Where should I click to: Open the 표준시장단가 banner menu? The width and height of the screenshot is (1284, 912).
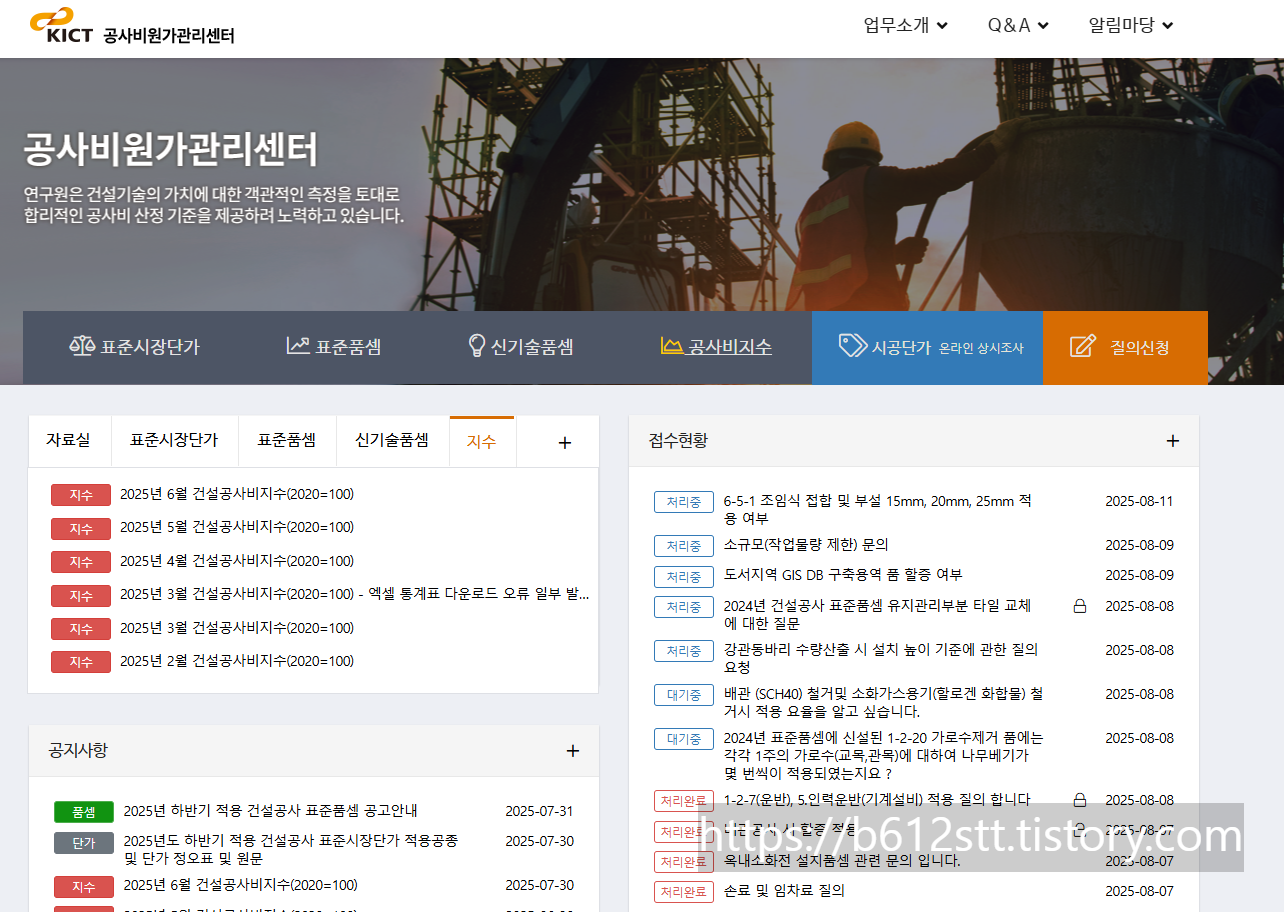point(134,347)
